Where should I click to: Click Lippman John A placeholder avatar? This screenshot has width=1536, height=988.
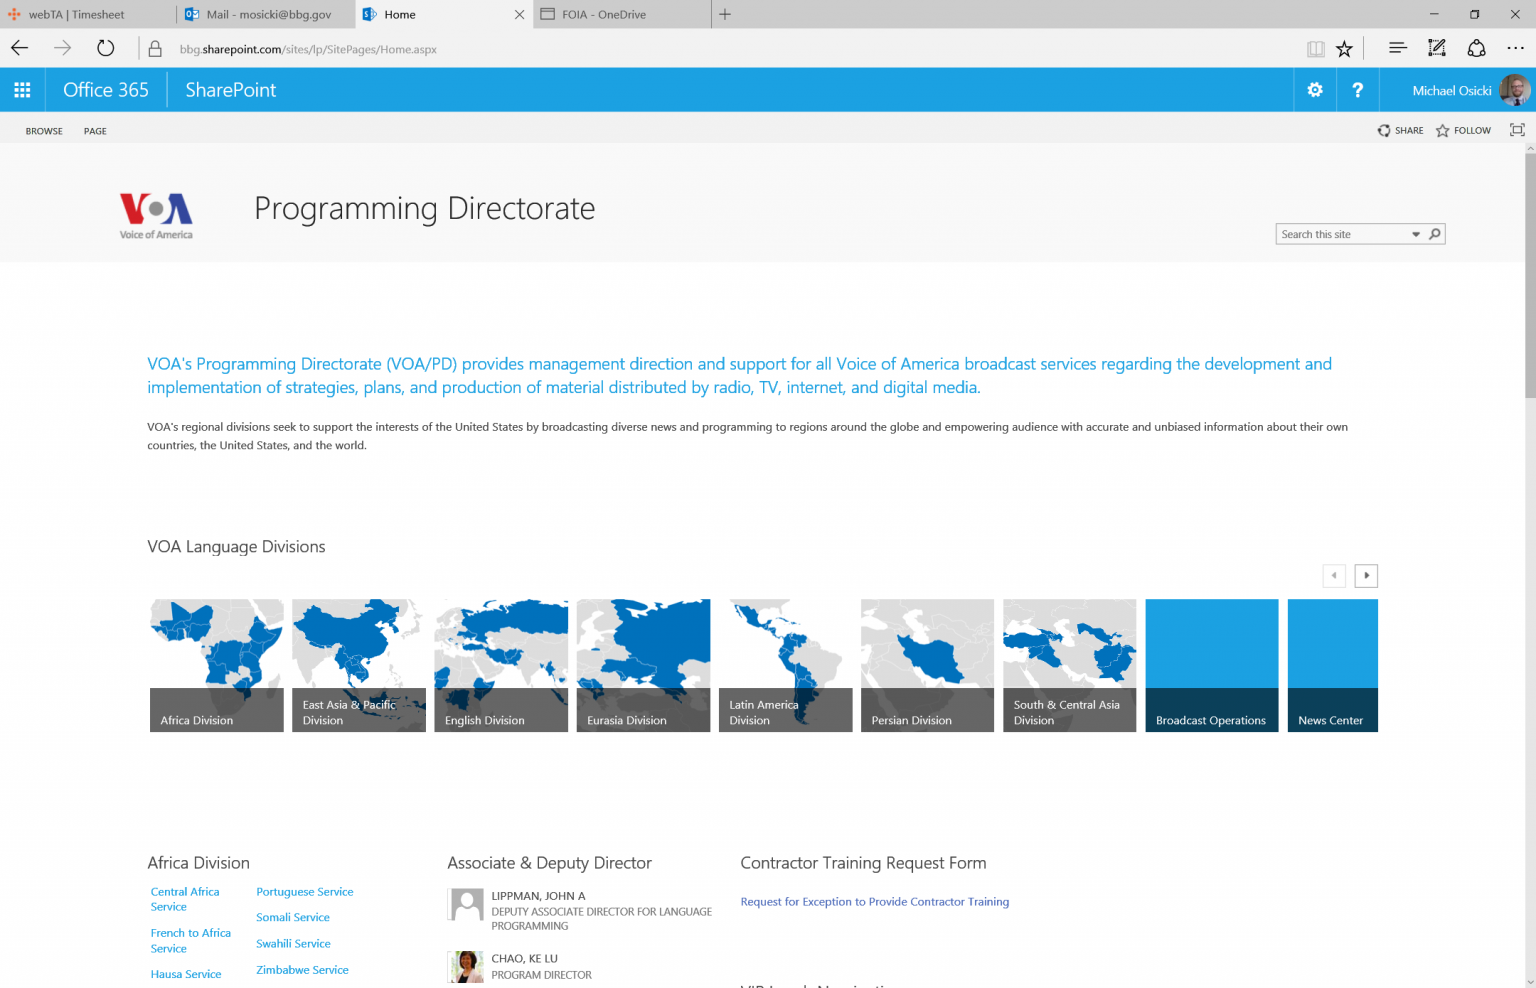pyautogui.click(x=466, y=904)
